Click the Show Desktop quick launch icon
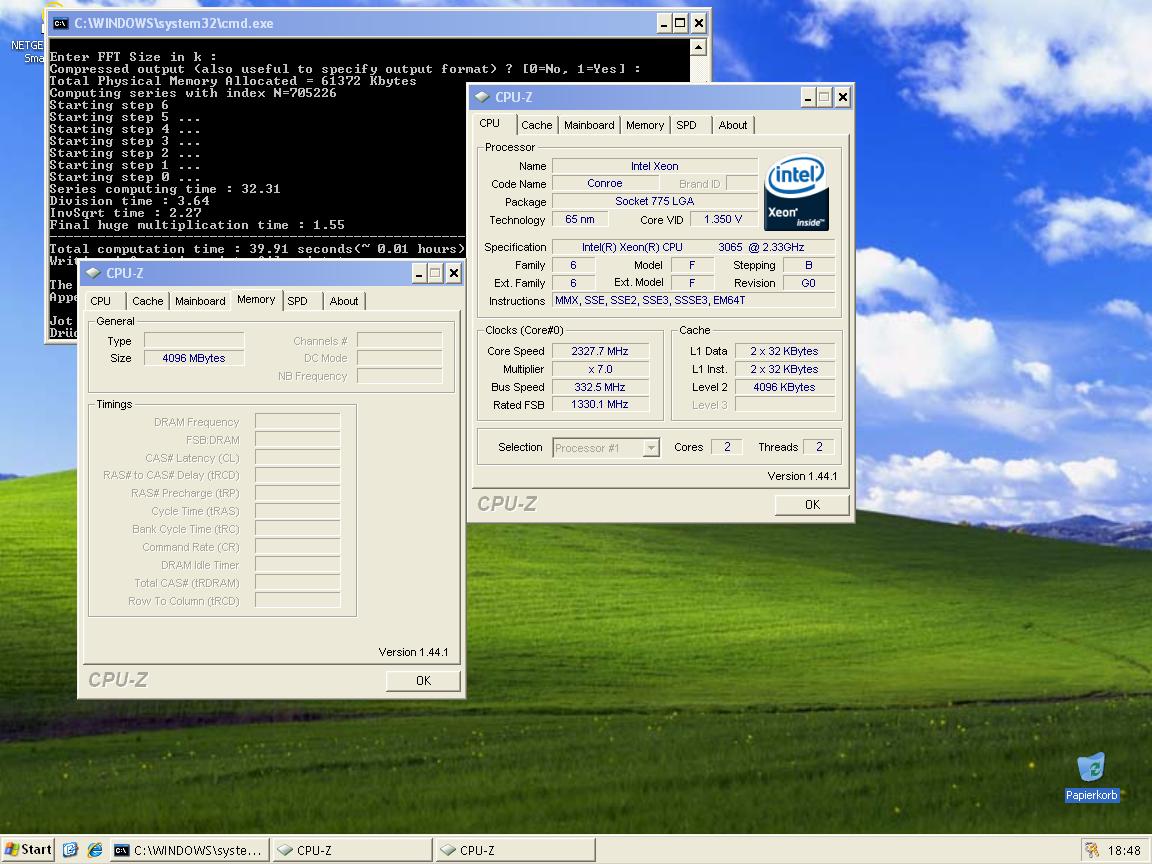 (70, 850)
